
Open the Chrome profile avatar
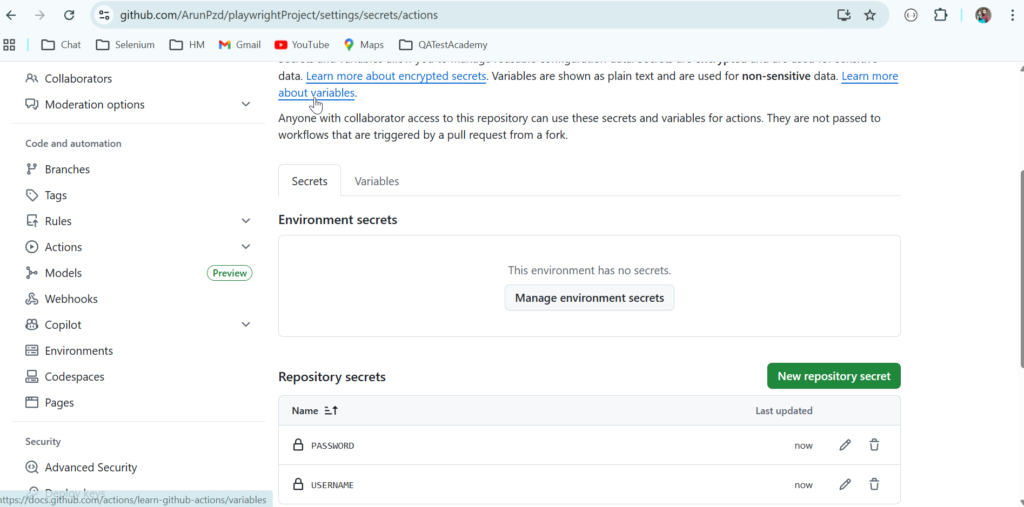983,15
